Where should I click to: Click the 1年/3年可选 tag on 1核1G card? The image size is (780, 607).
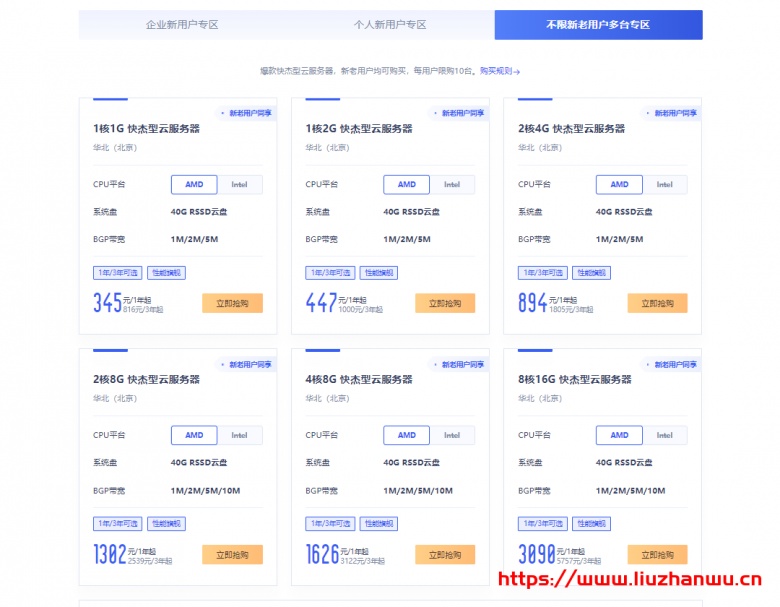tap(117, 273)
